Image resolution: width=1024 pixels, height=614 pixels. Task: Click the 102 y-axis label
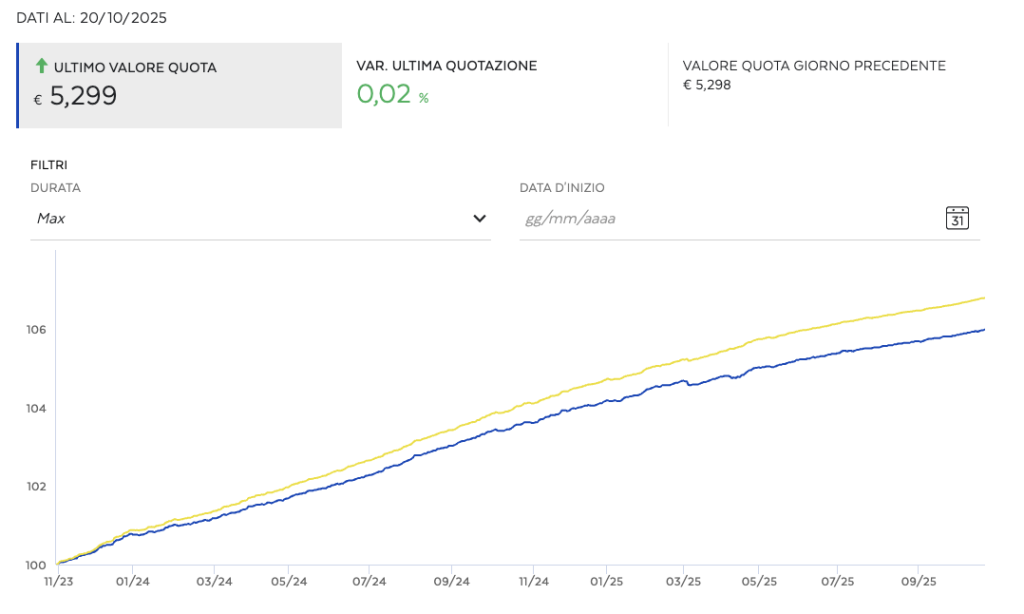pos(36,487)
